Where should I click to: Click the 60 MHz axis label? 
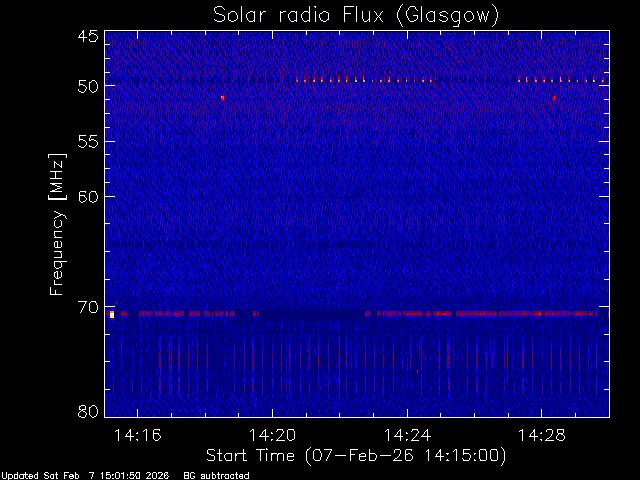(x=88, y=197)
